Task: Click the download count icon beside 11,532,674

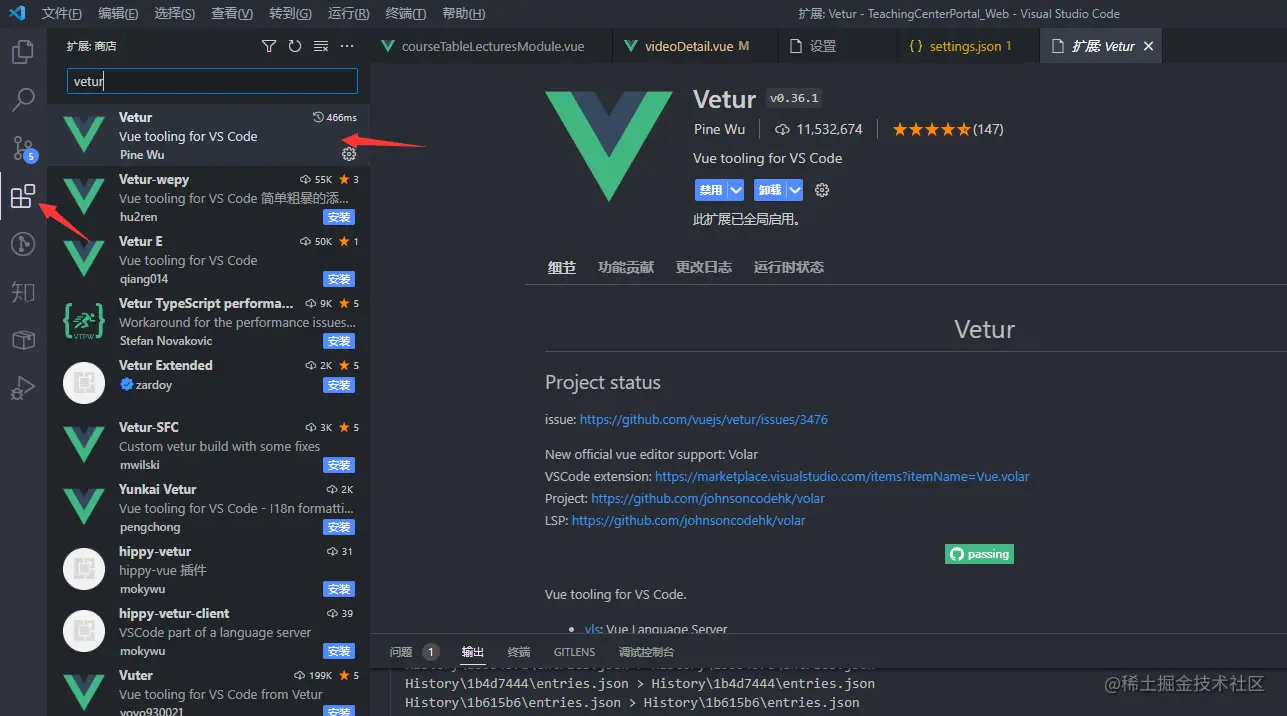Action: [783, 129]
